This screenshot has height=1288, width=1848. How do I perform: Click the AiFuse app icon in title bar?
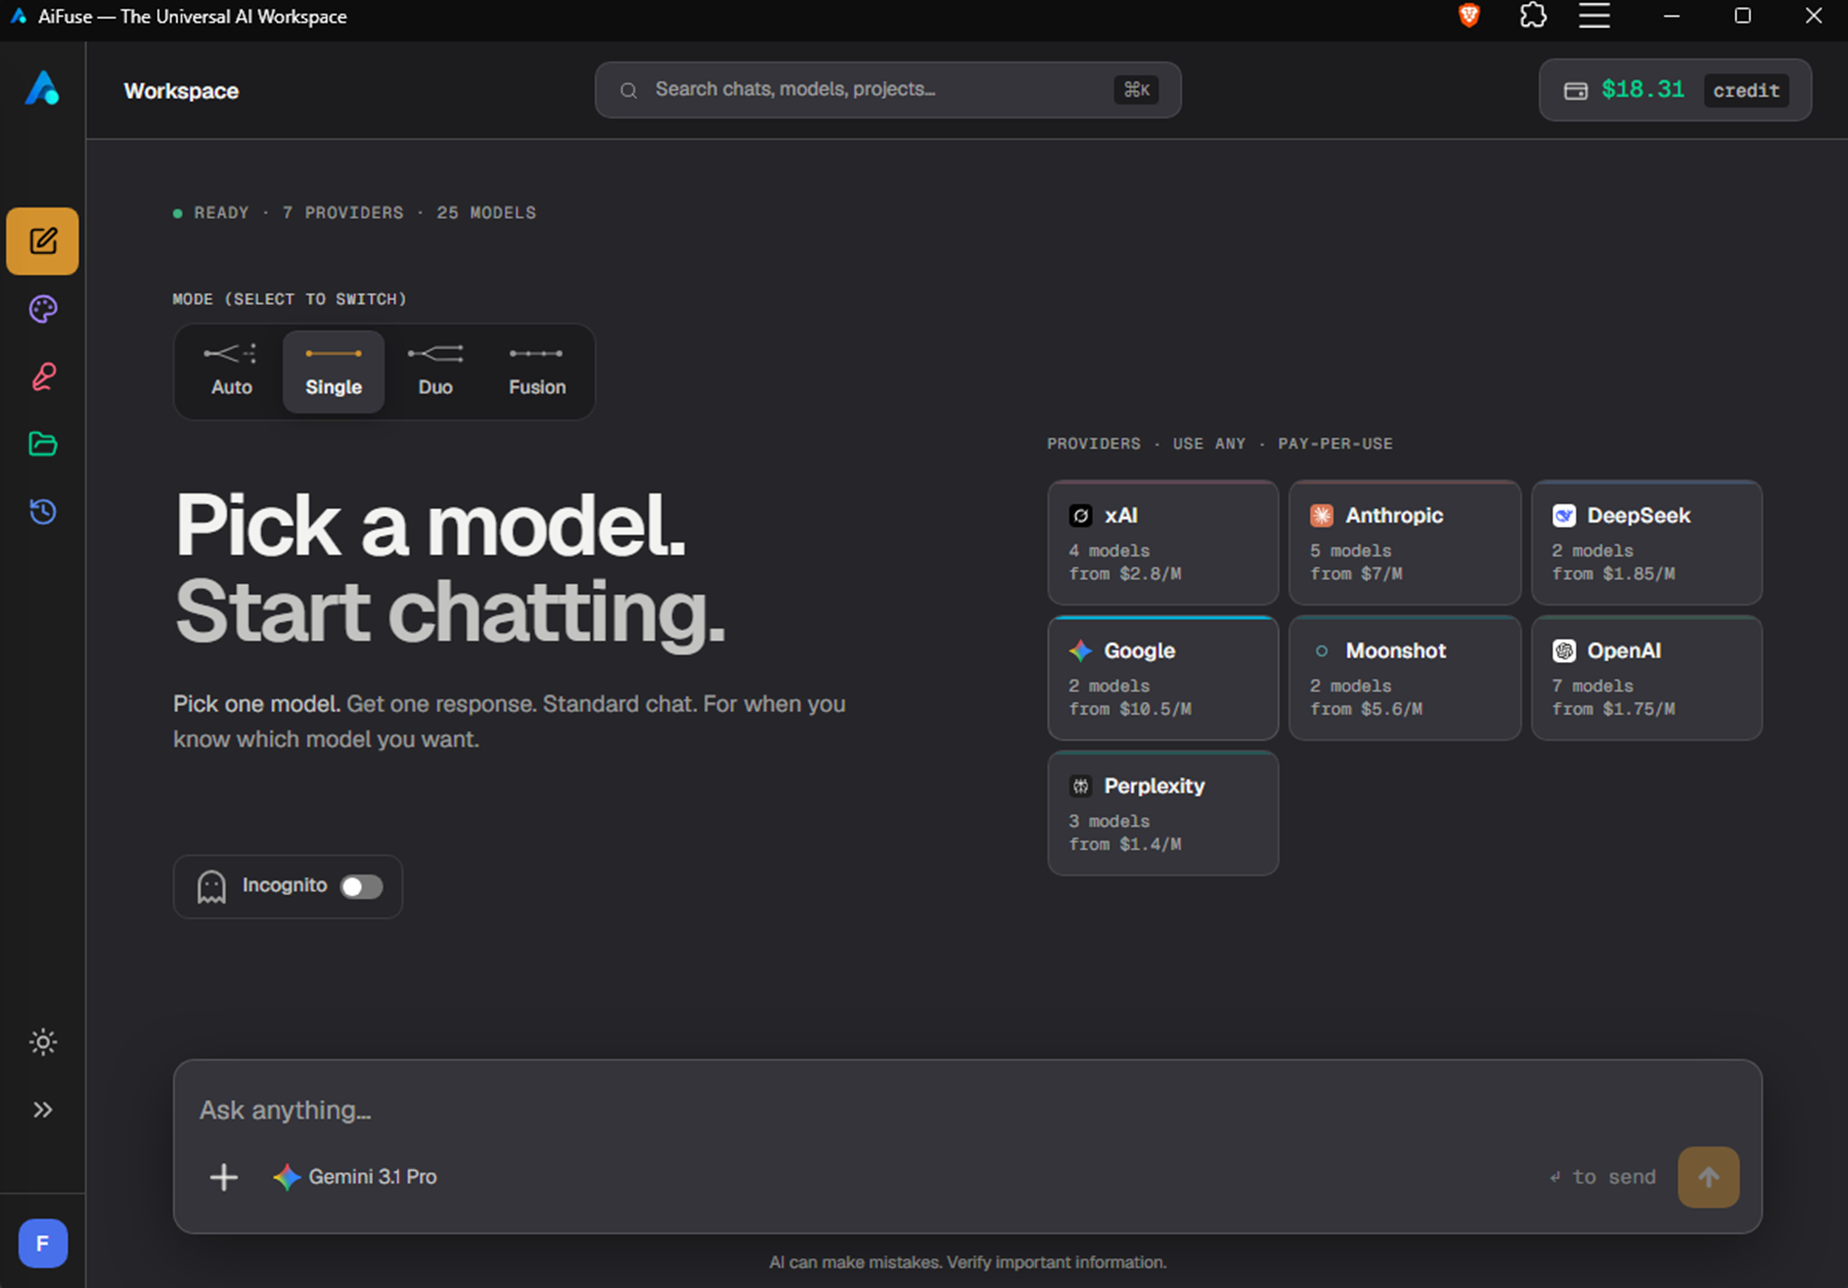tap(18, 16)
